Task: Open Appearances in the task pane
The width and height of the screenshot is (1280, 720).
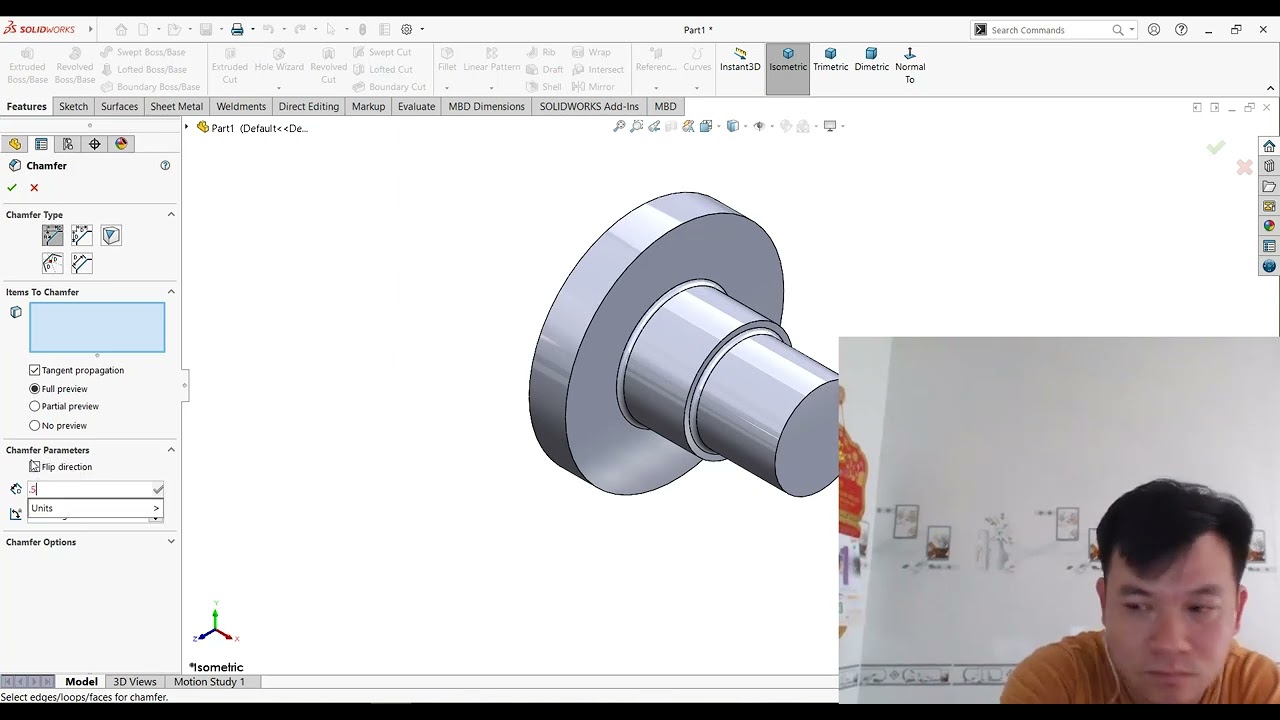Action: pos(1269,226)
